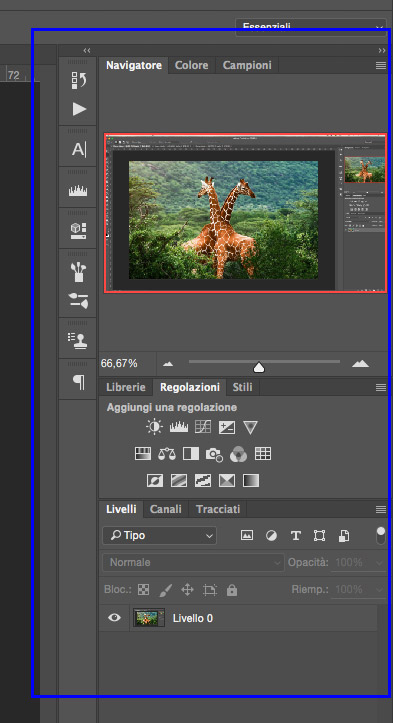The width and height of the screenshot is (393, 723).
Task: Open the Normale blend mode dropdown
Action: [x=193, y=563]
